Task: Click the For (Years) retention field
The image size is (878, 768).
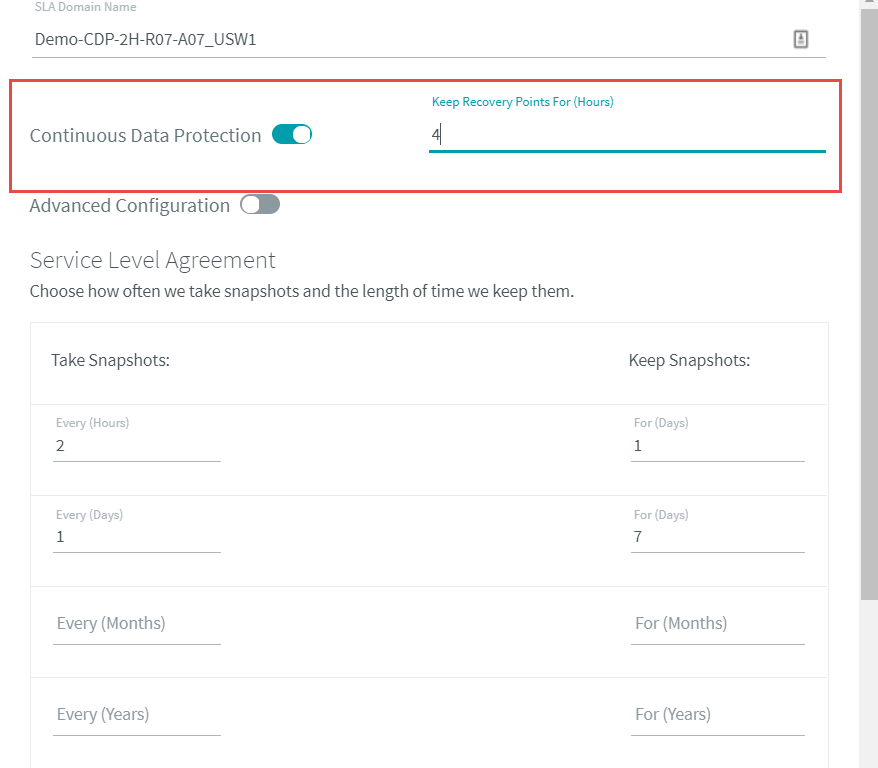Action: coord(717,715)
